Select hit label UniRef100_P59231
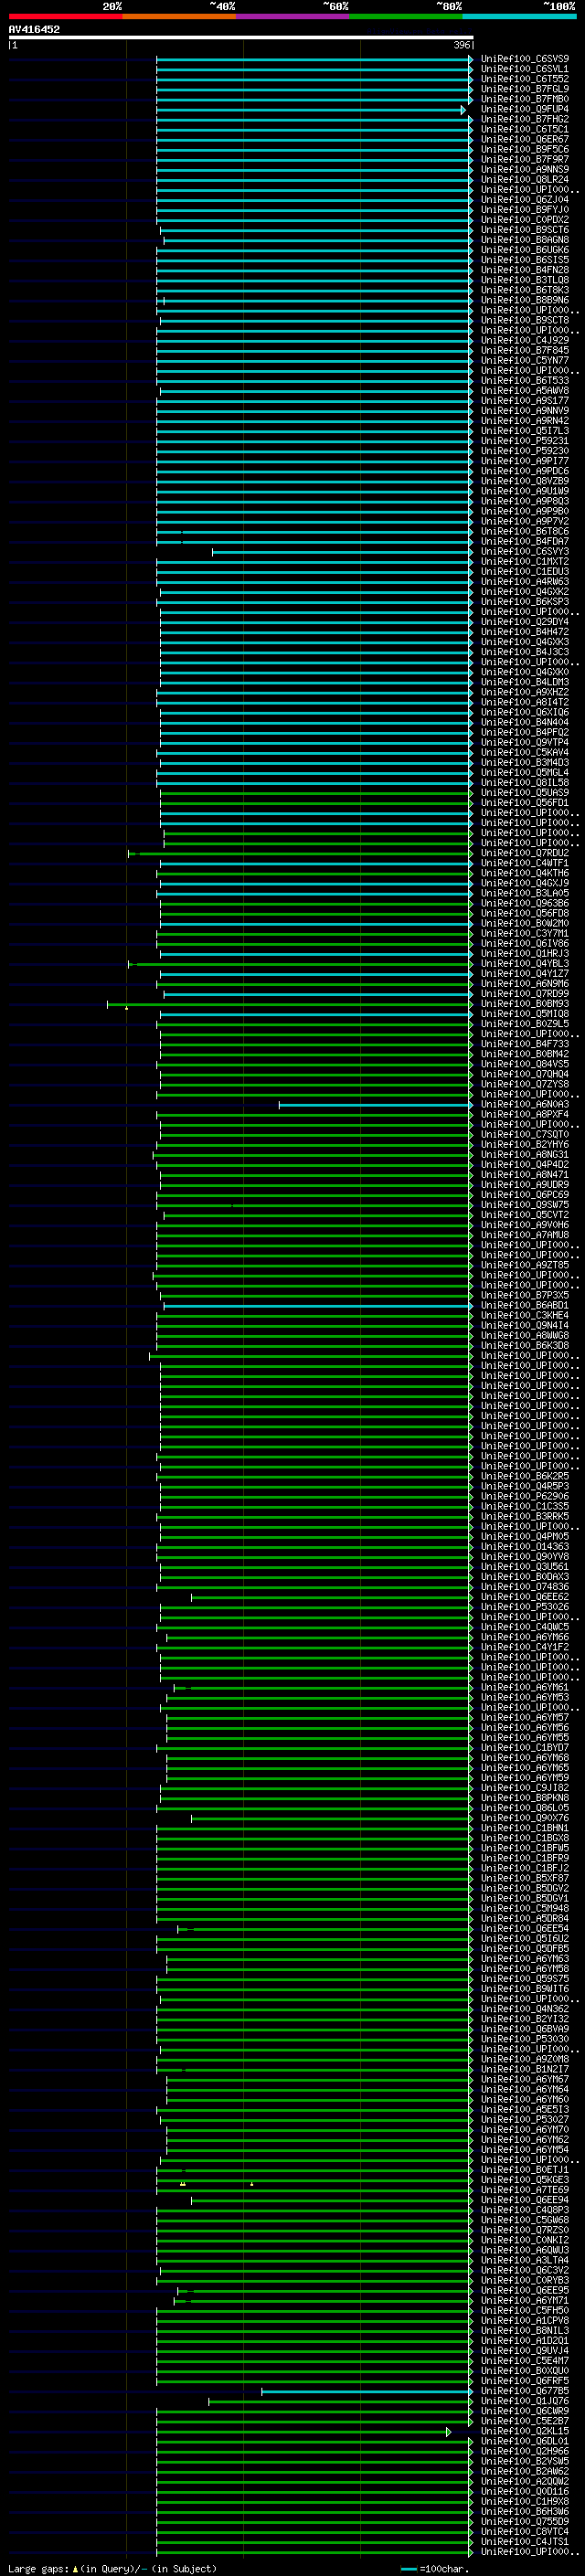Image resolution: width=585 pixels, height=2576 pixels. point(525,441)
